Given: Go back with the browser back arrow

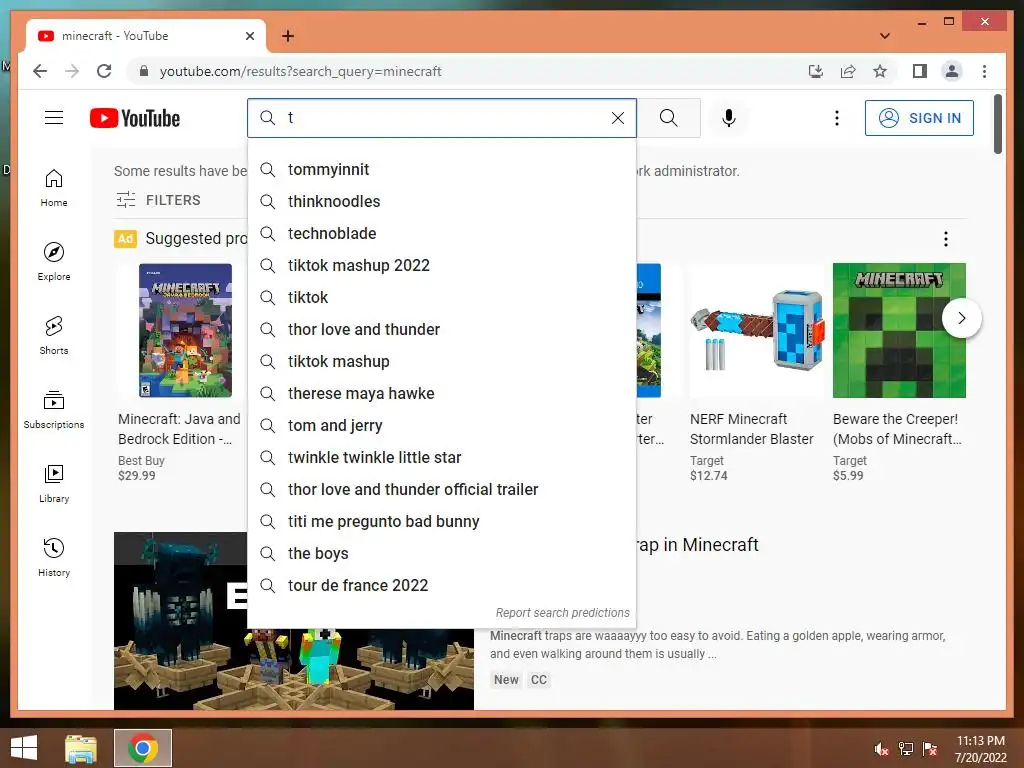Looking at the screenshot, I should (40, 71).
